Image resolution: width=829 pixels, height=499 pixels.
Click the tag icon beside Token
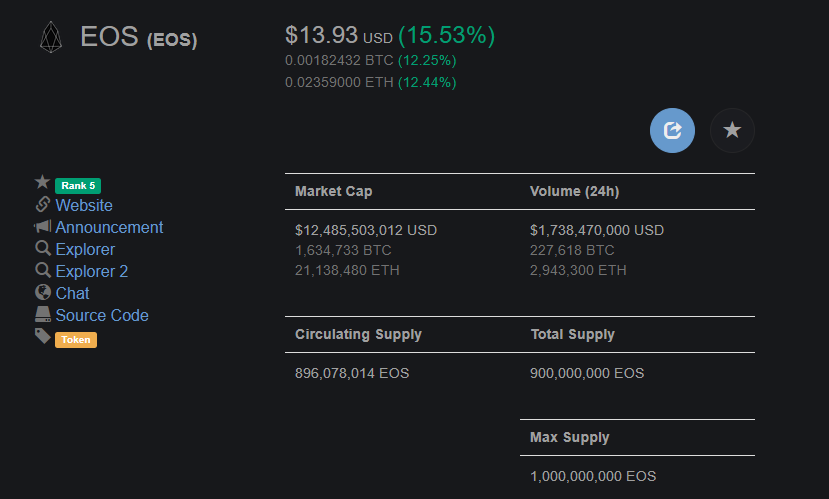43,336
